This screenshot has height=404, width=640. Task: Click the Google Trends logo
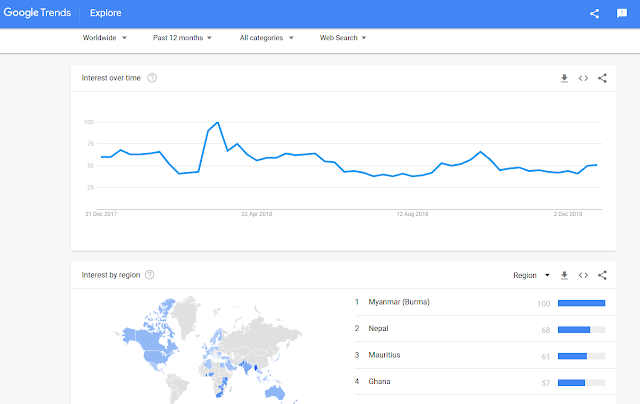click(37, 13)
